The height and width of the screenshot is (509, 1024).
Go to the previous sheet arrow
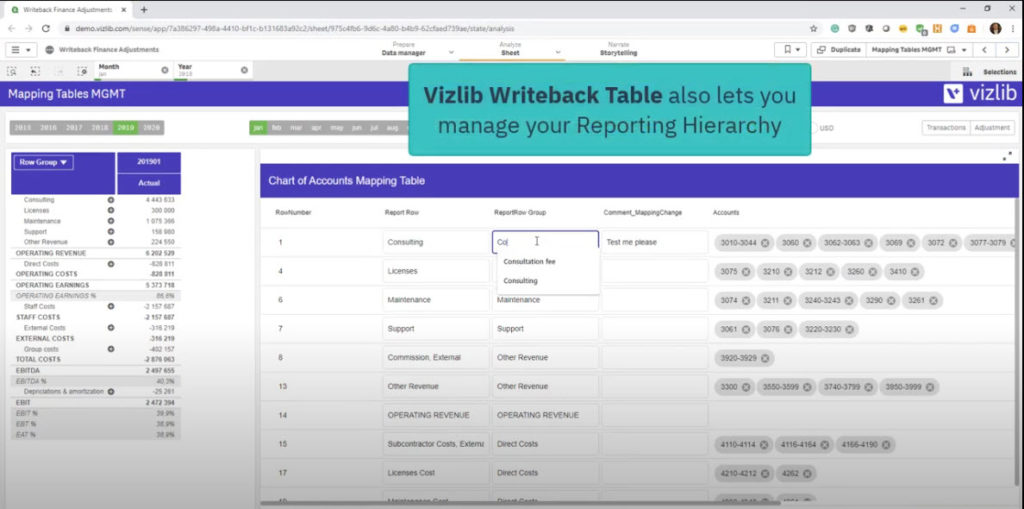tap(984, 50)
